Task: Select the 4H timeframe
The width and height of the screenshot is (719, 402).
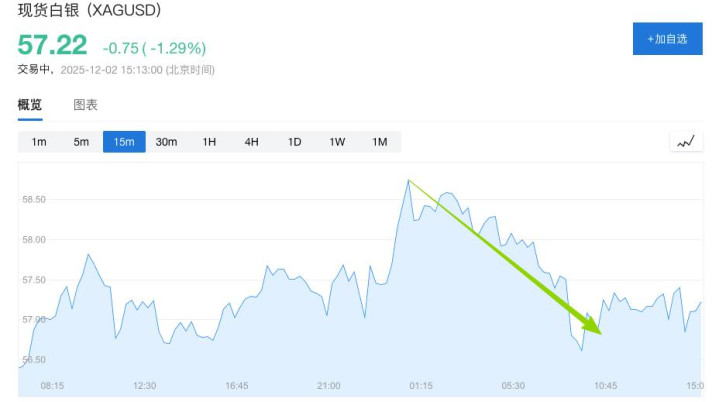Action: click(x=251, y=142)
